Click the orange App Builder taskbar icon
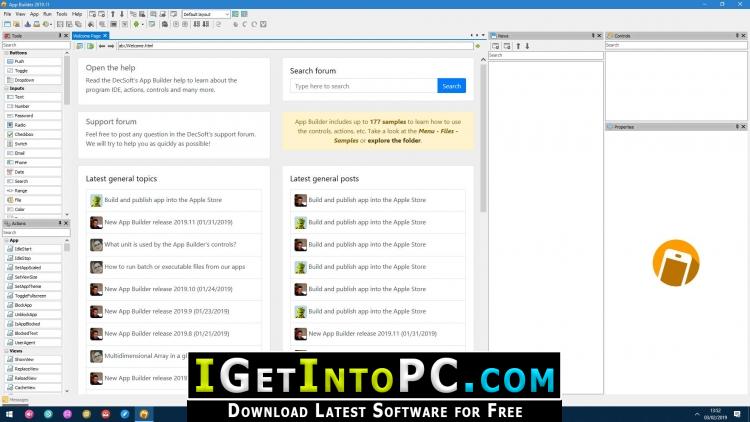Viewport: 750px width, 422px height. 143,414
